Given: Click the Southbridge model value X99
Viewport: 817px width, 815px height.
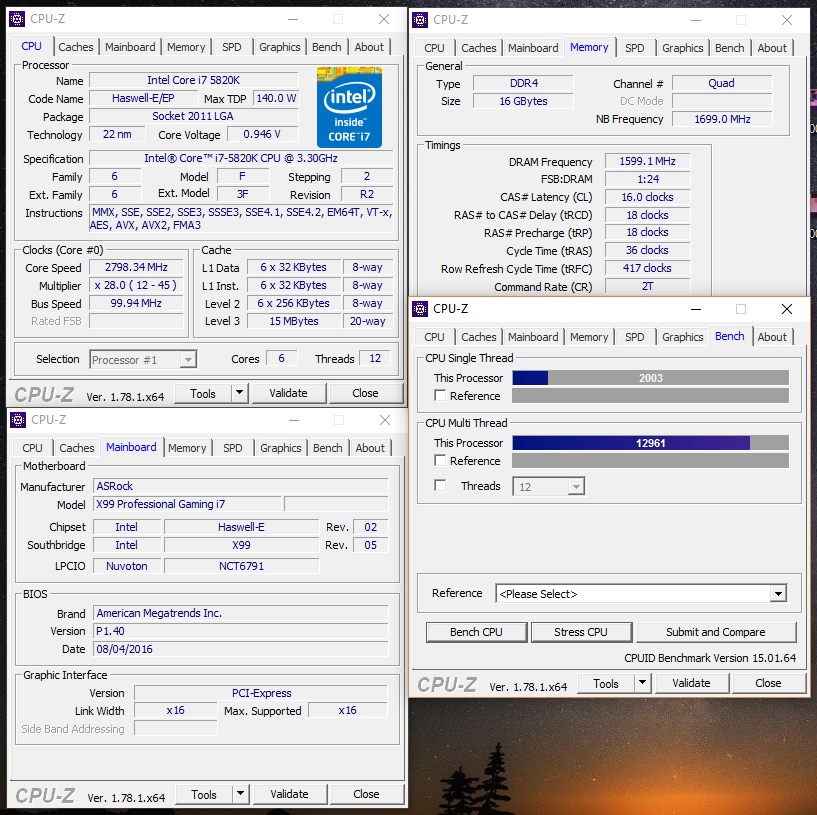Looking at the screenshot, I should tap(242, 545).
